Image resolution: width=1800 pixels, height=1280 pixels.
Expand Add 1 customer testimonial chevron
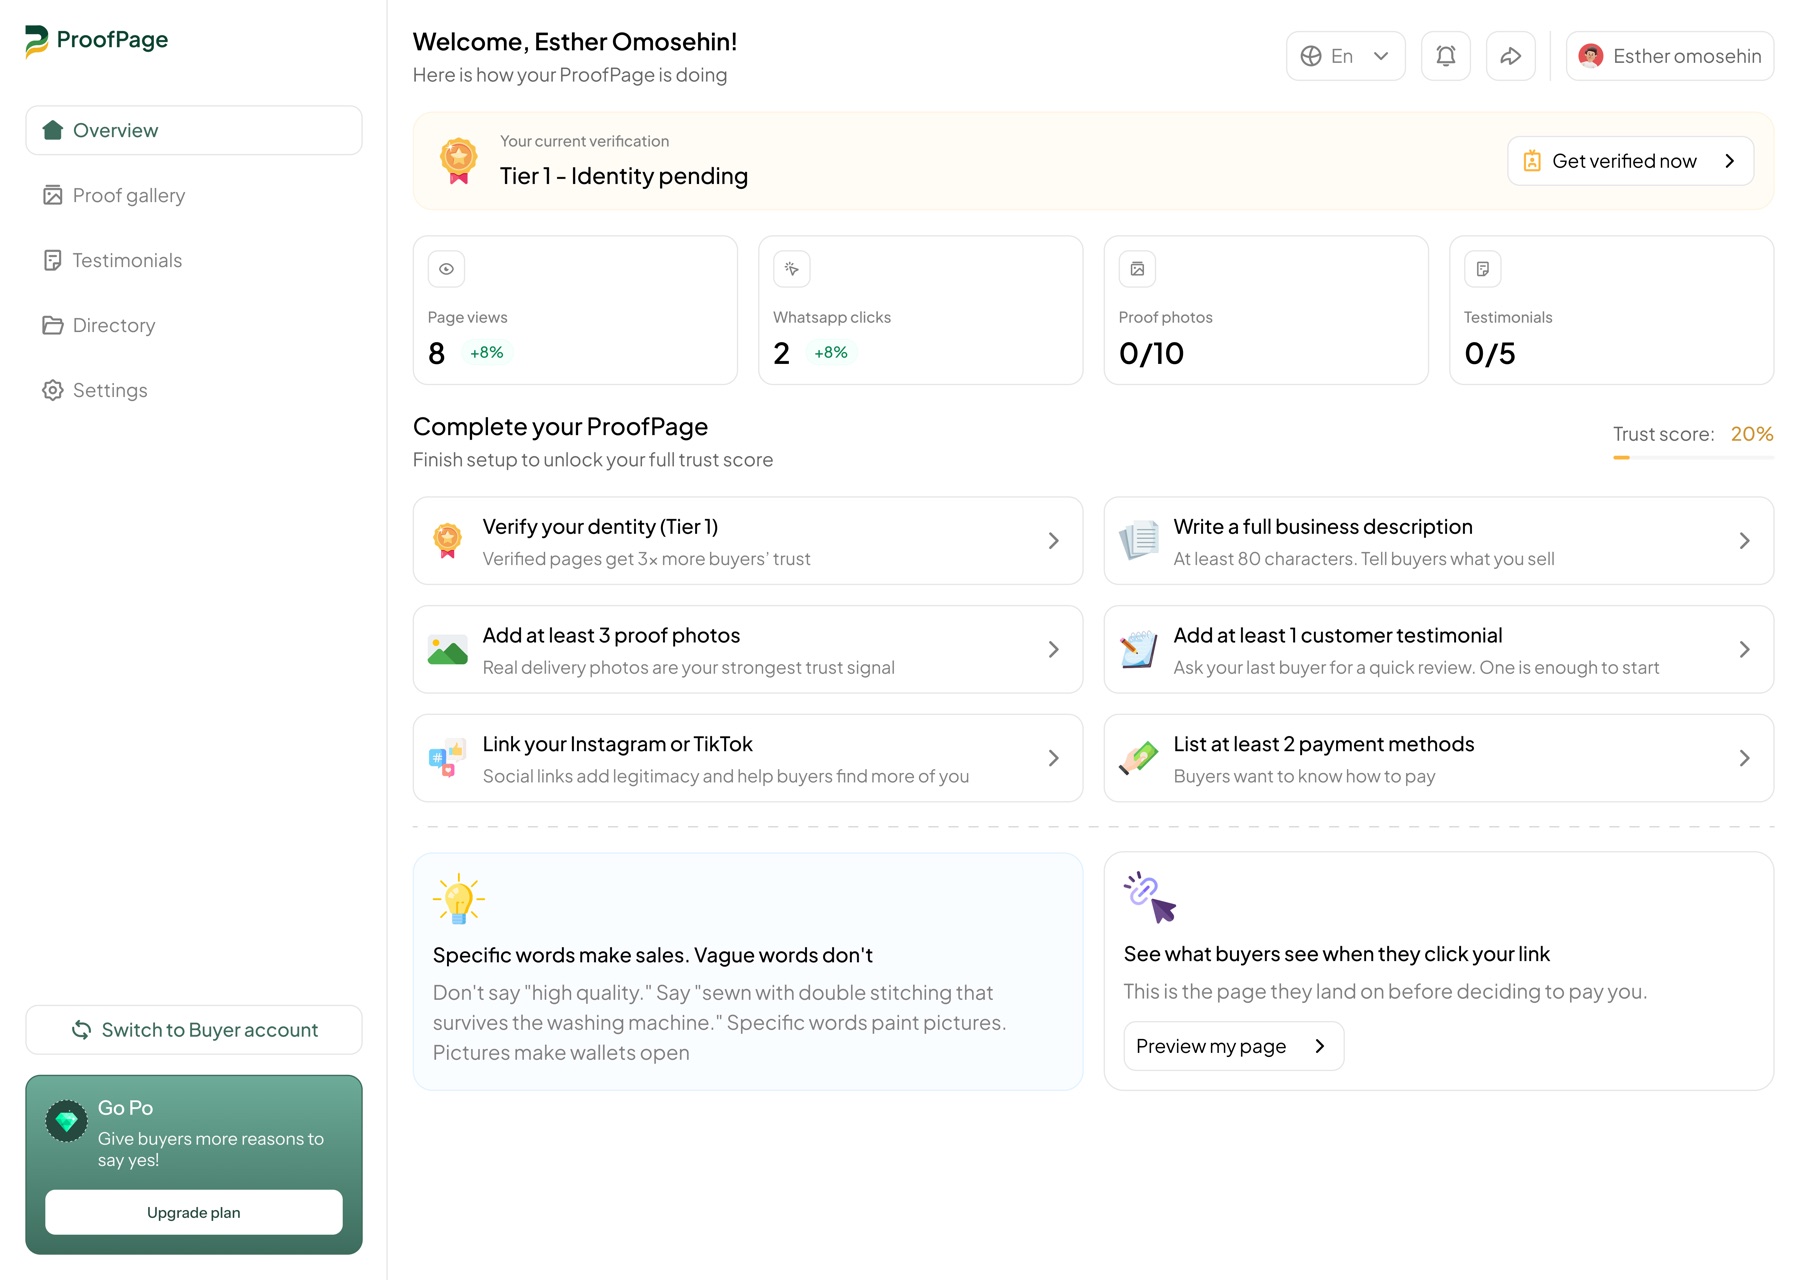pyautogui.click(x=1745, y=650)
